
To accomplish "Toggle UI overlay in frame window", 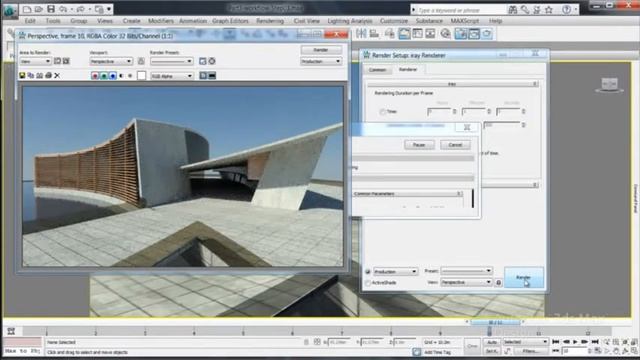I will click(203, 76).
